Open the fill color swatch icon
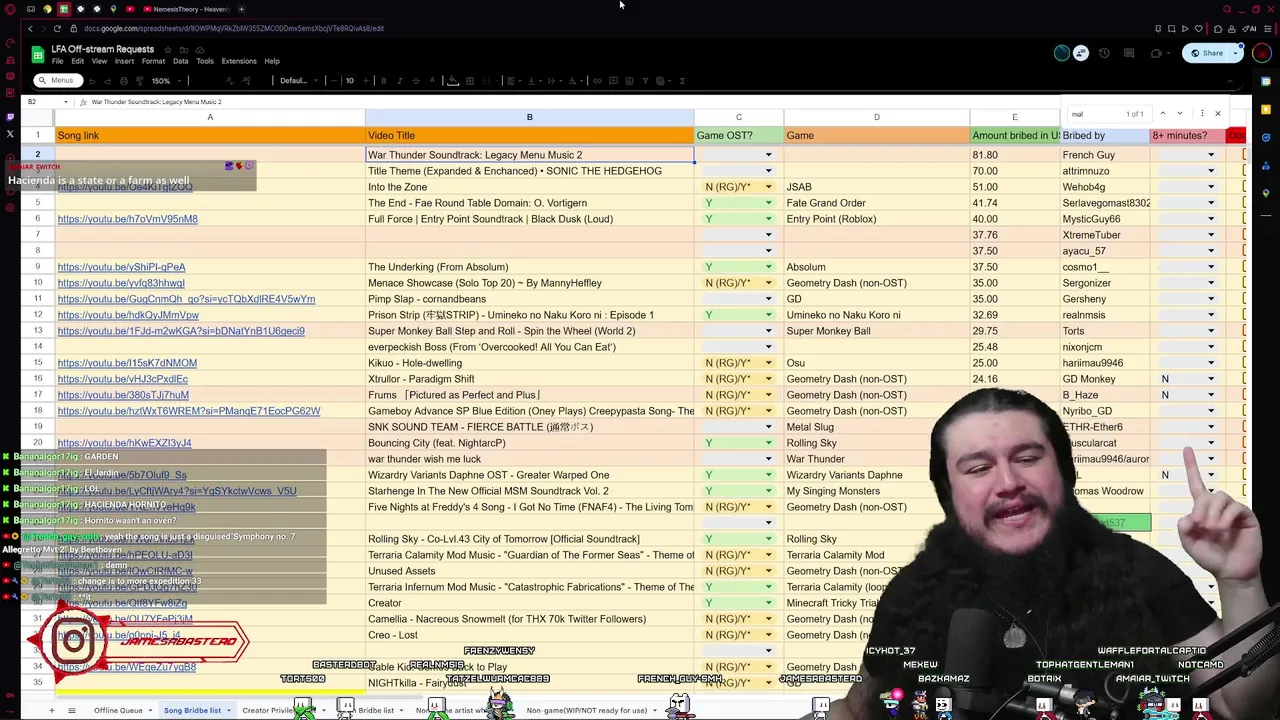The height and width of the screenshot is (720, 1280). click(452, 81)
